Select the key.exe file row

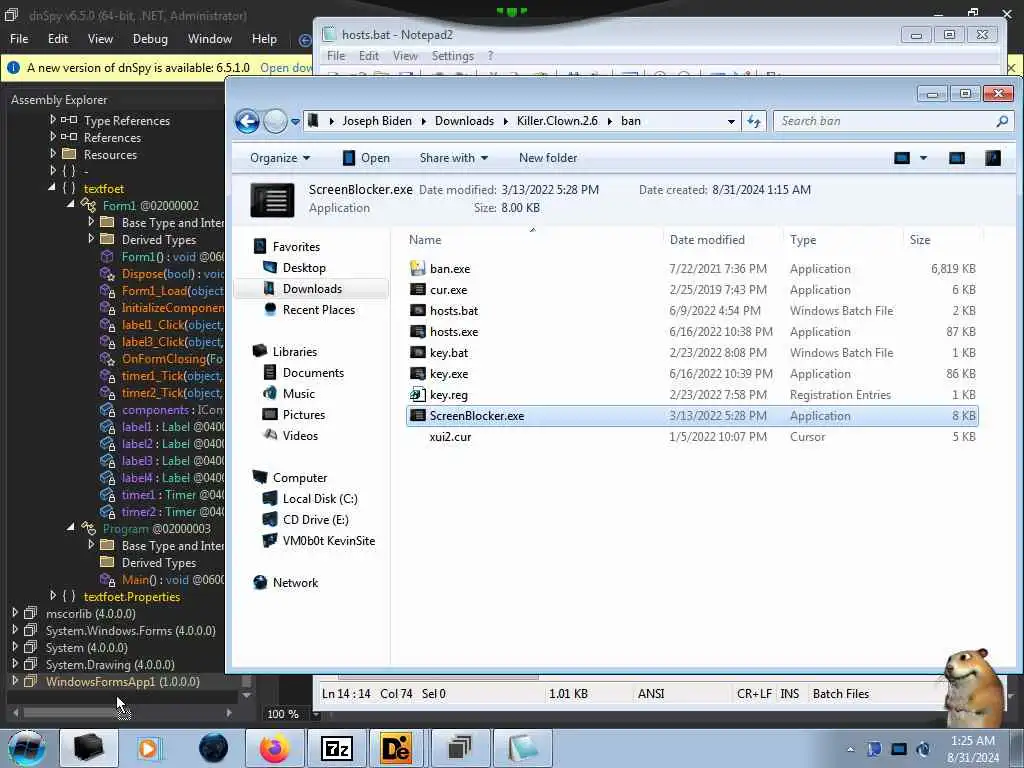(692, 374)
